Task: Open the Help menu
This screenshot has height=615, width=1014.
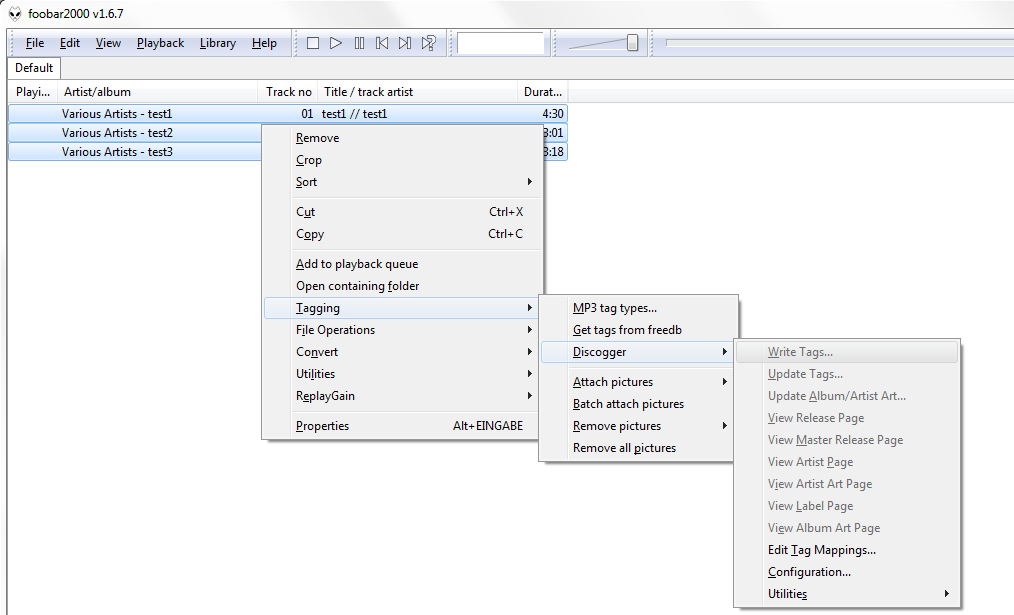Action: pos(264,43)
